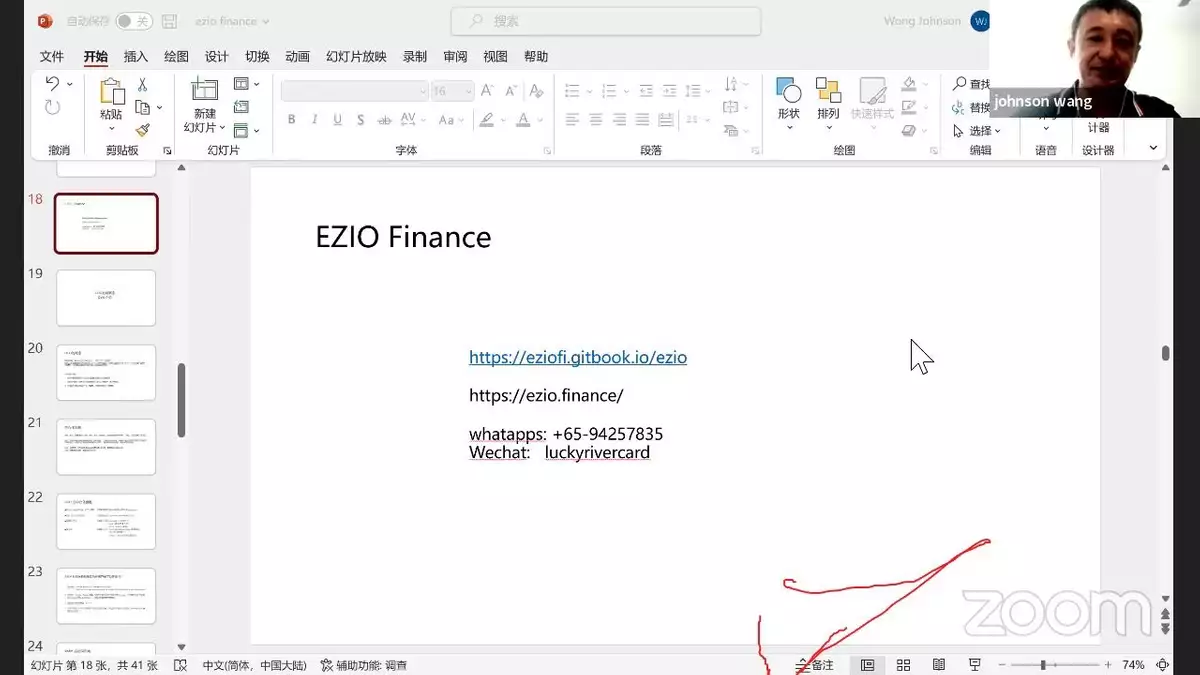The height and width of the screenshot is (675, 1200).
Task: Collapse the ribbon with the chevron
Action: [1153, 148]
